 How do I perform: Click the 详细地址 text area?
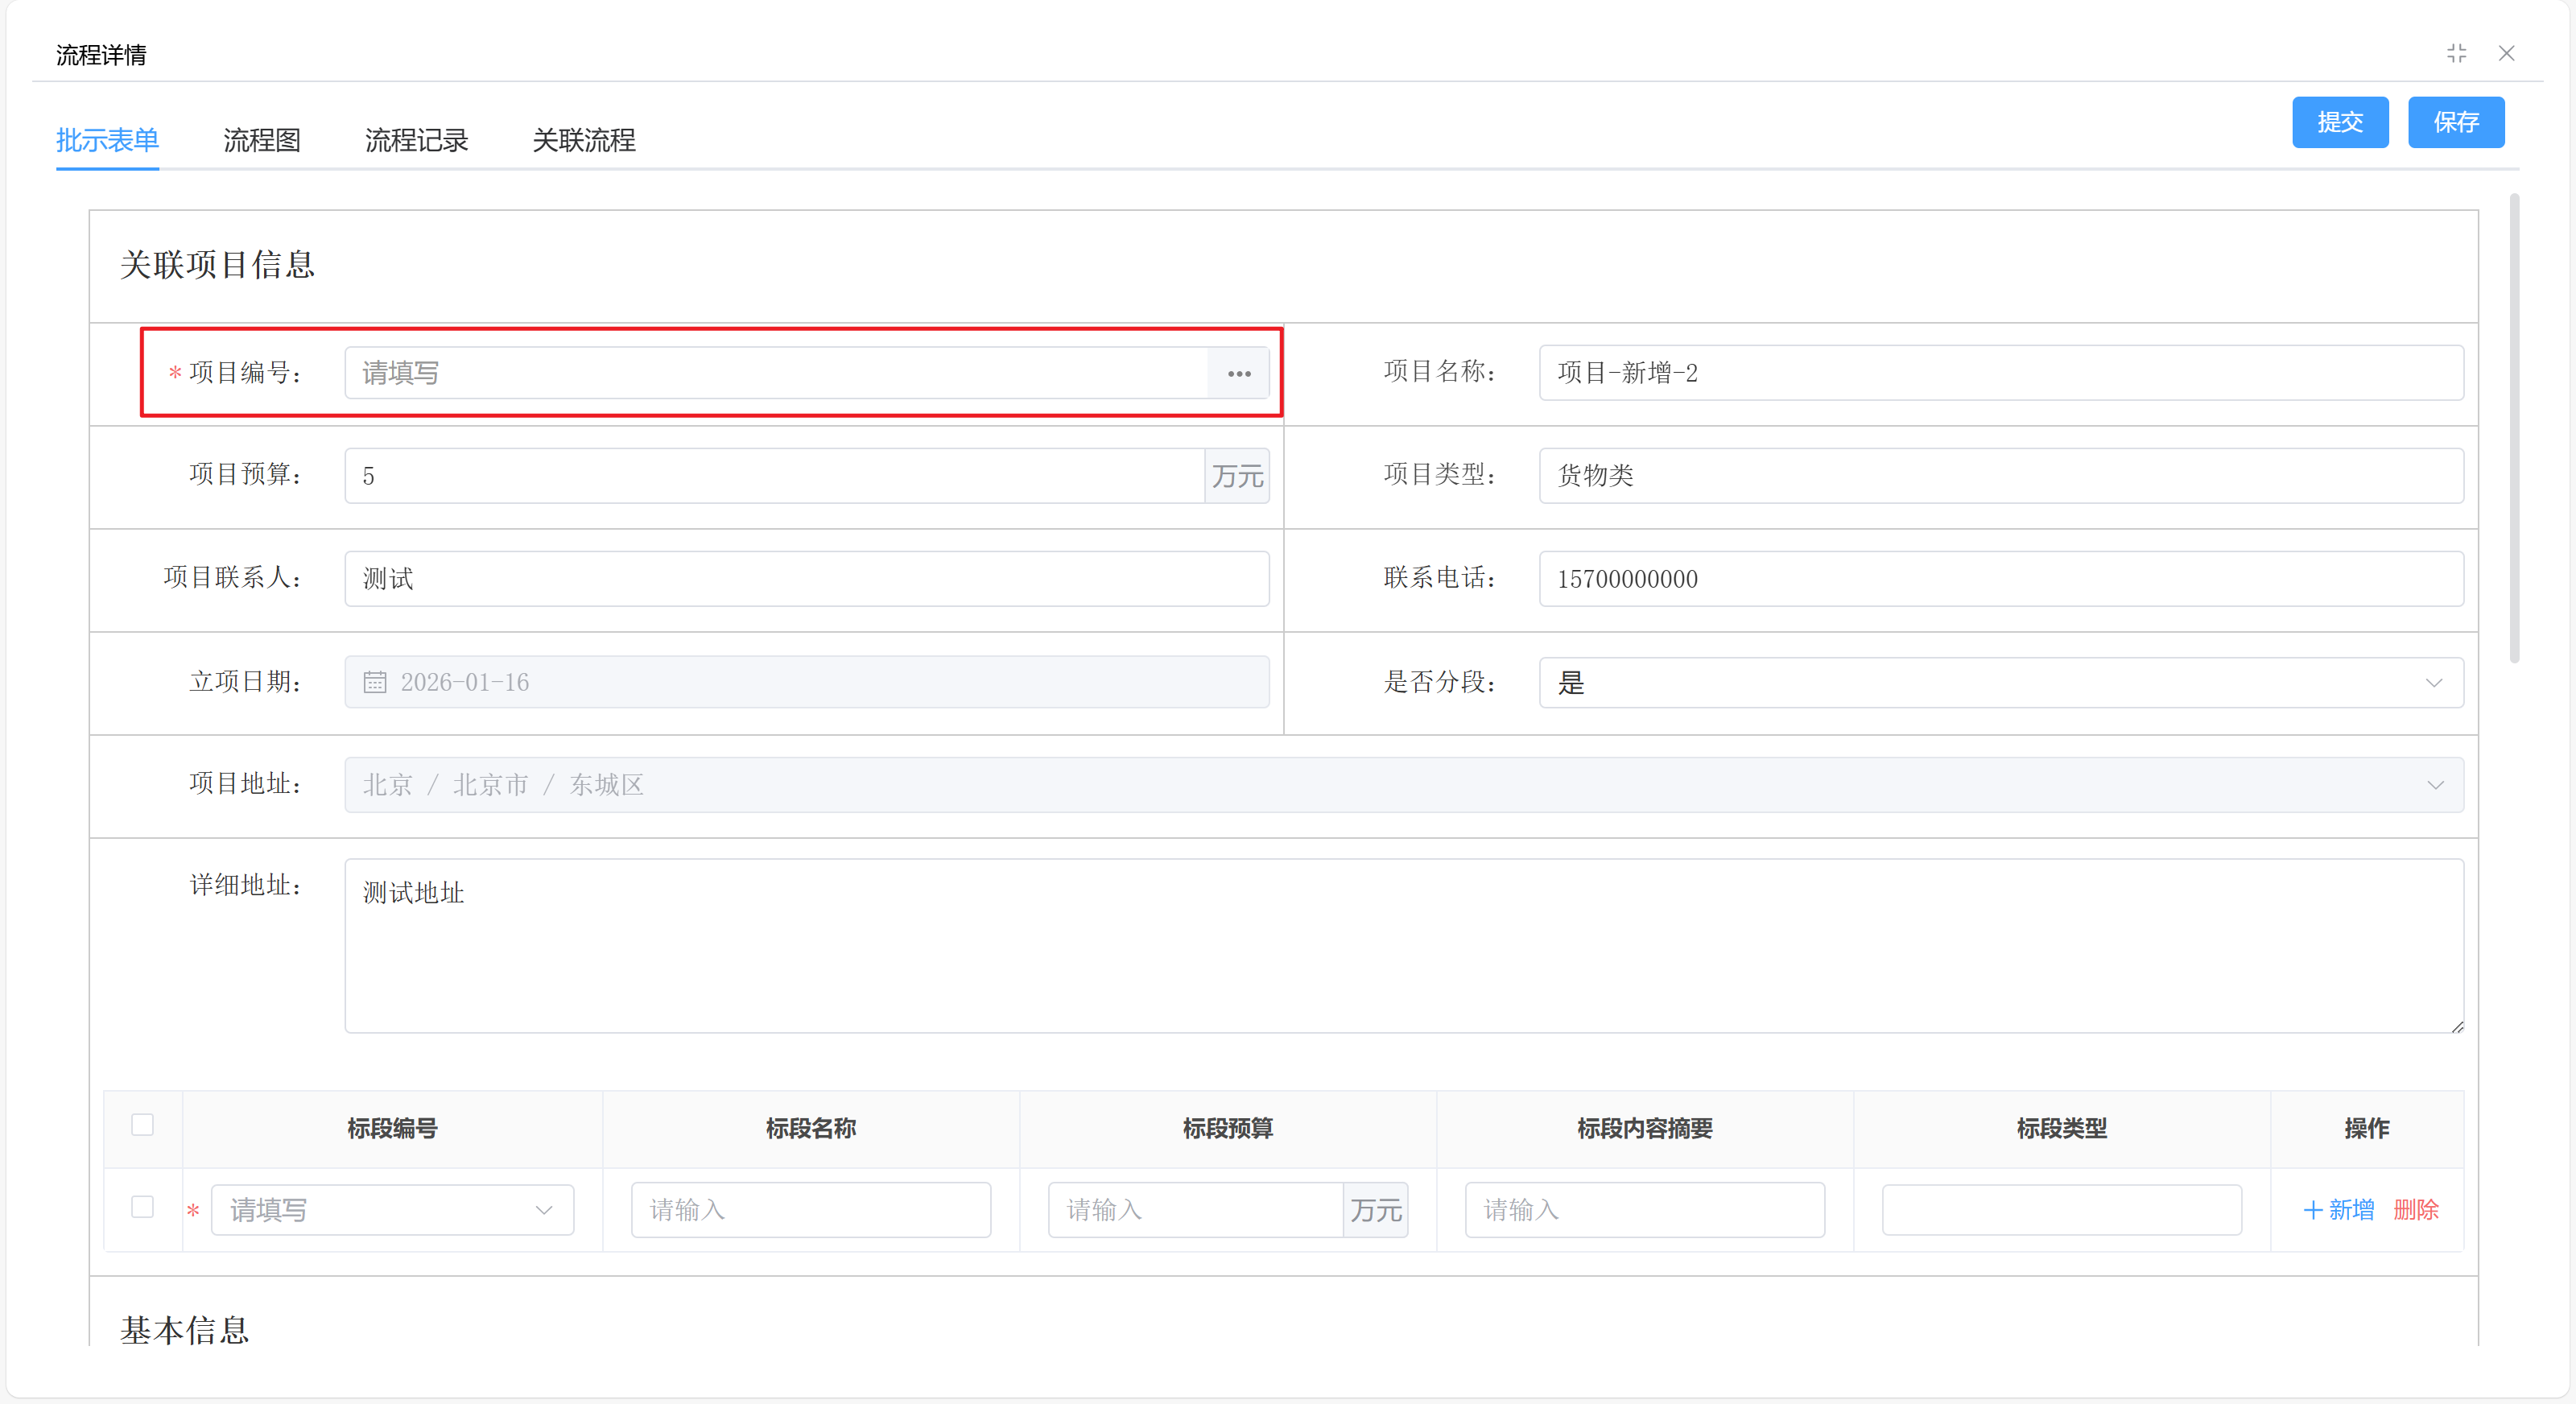pos(1404,946)
